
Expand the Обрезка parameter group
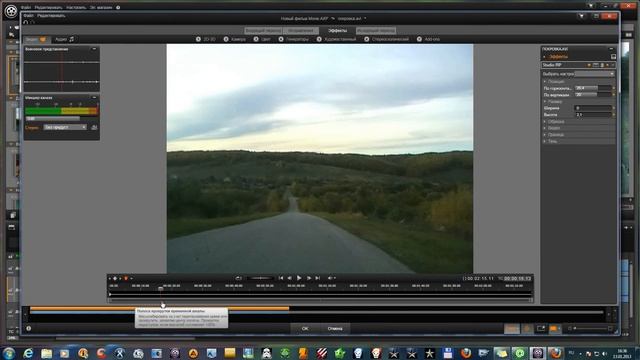click(x=545, y=122)
